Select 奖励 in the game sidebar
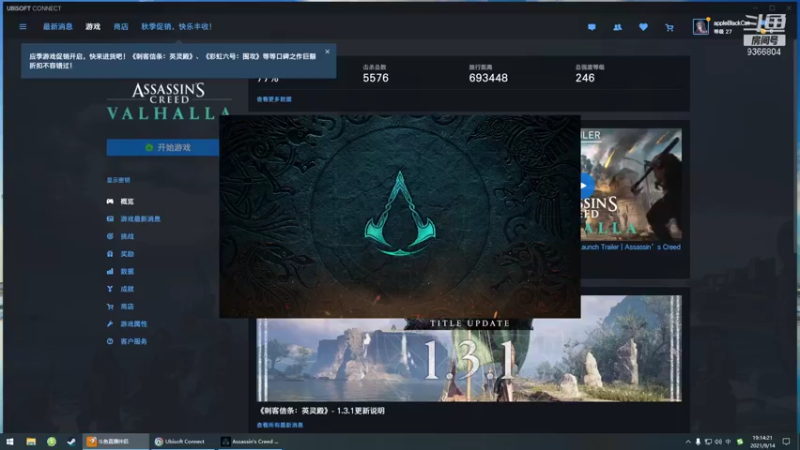This screenshot has height=450, width=800. [x=127, y=254]
